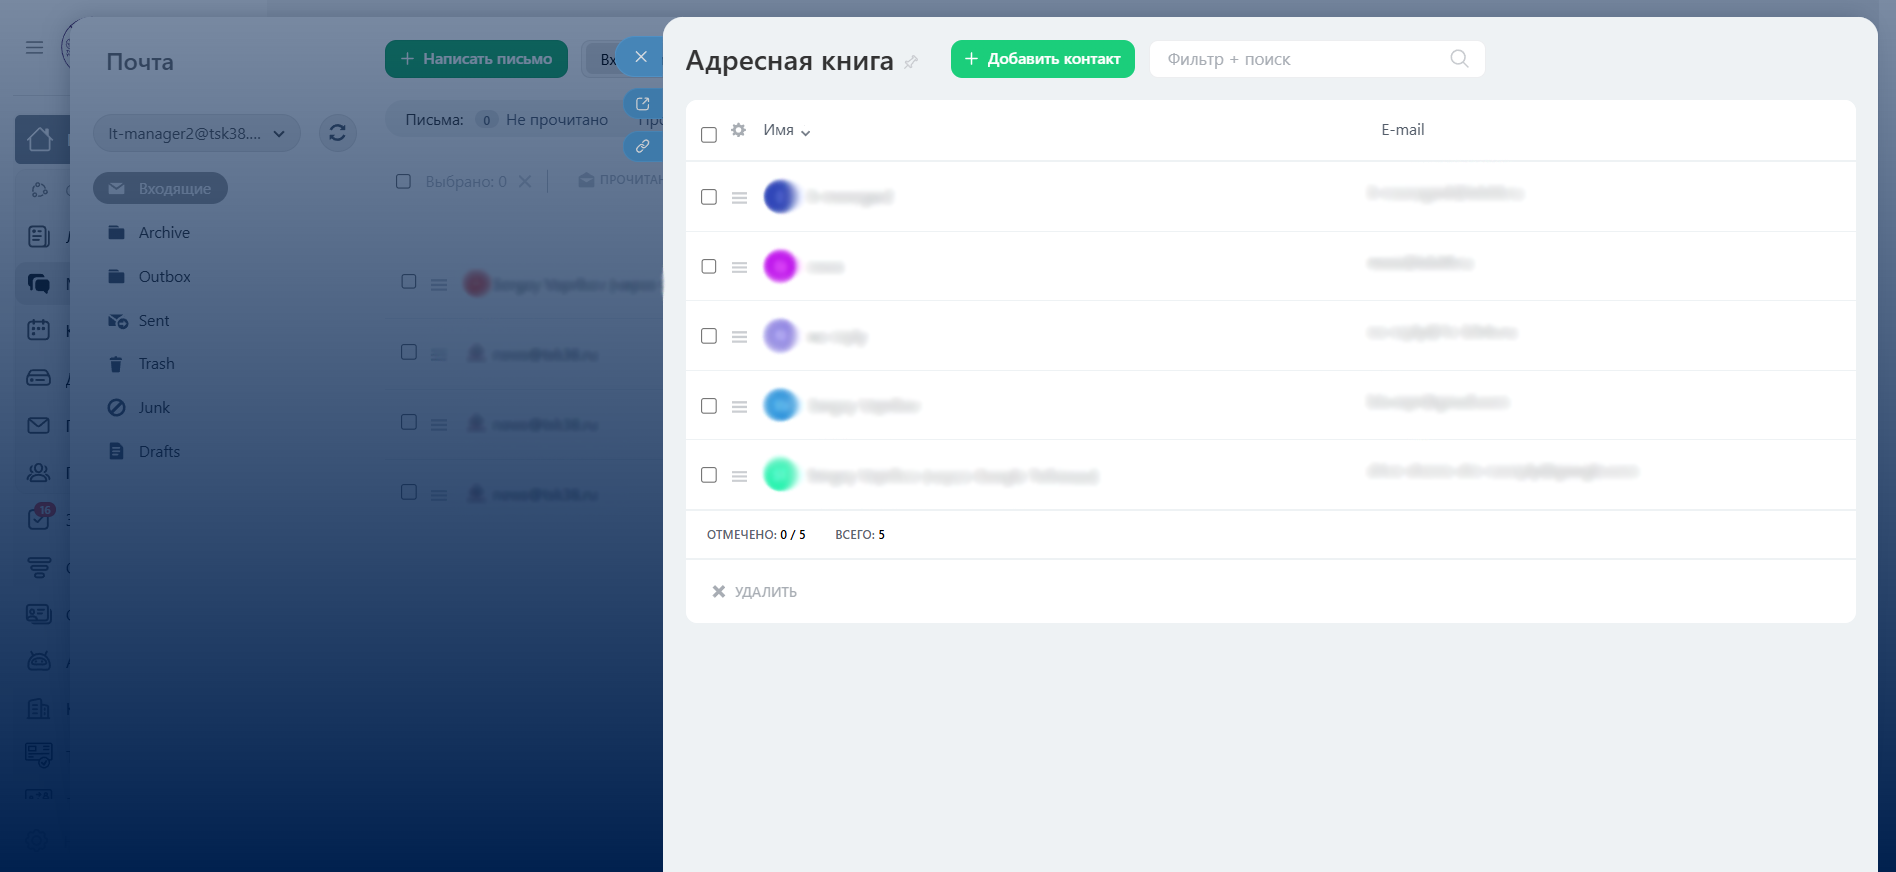Click the Добавить контакт button
This screenshot has height=872, width=1896.
(1042, 59)
